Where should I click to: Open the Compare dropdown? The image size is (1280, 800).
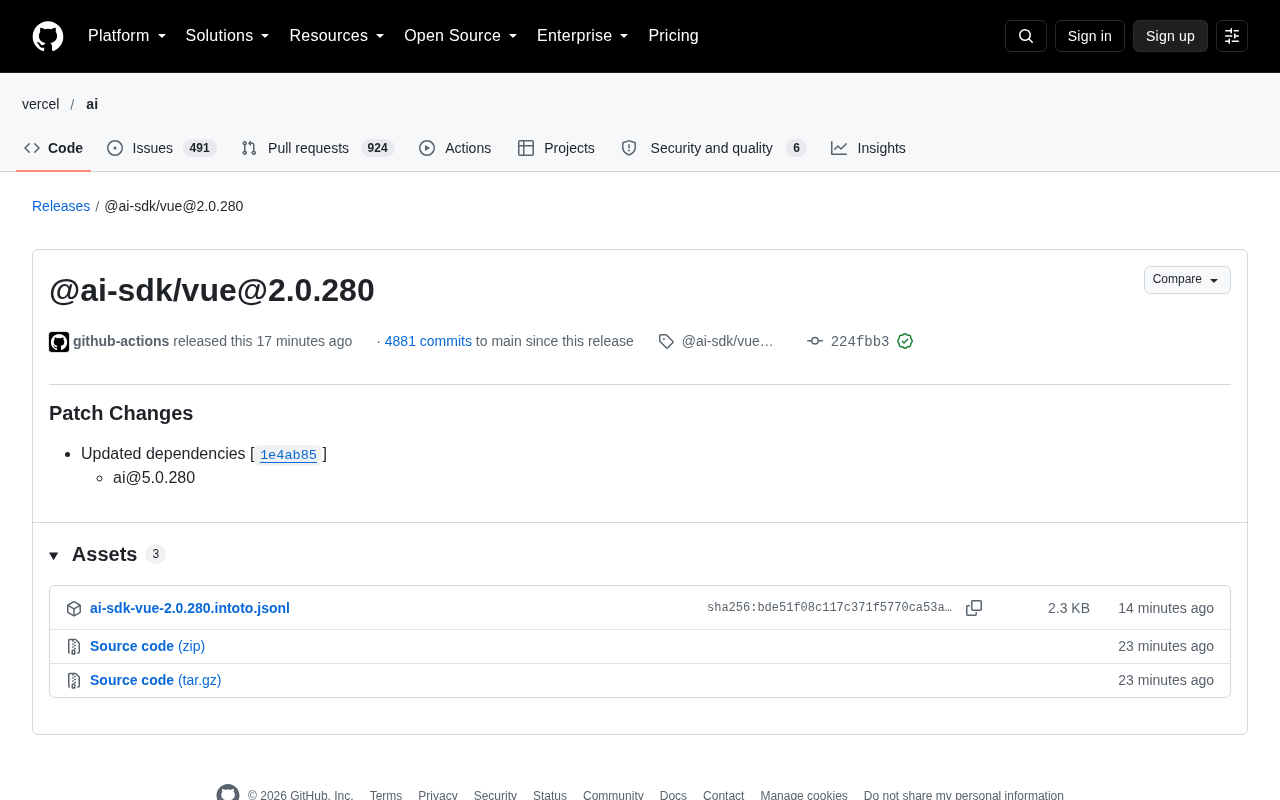click(x=1187, y=280)
